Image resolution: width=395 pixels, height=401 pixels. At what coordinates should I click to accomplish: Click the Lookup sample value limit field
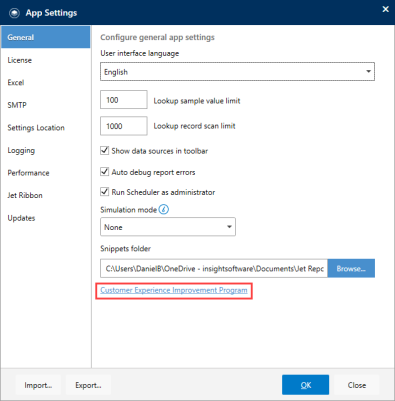[124, 100]
